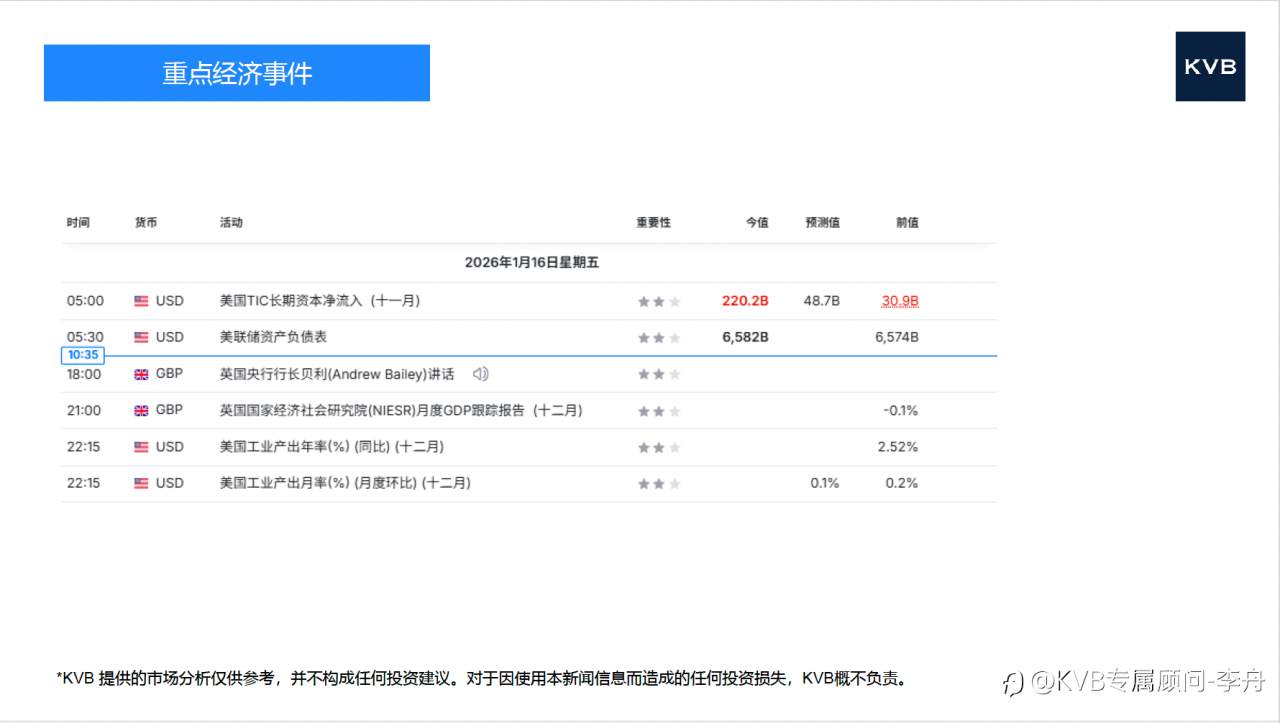Screen dimensions: 1280x723
Task: Play the Andrew Bailey speech audio icon
Action: pos(480,373)
